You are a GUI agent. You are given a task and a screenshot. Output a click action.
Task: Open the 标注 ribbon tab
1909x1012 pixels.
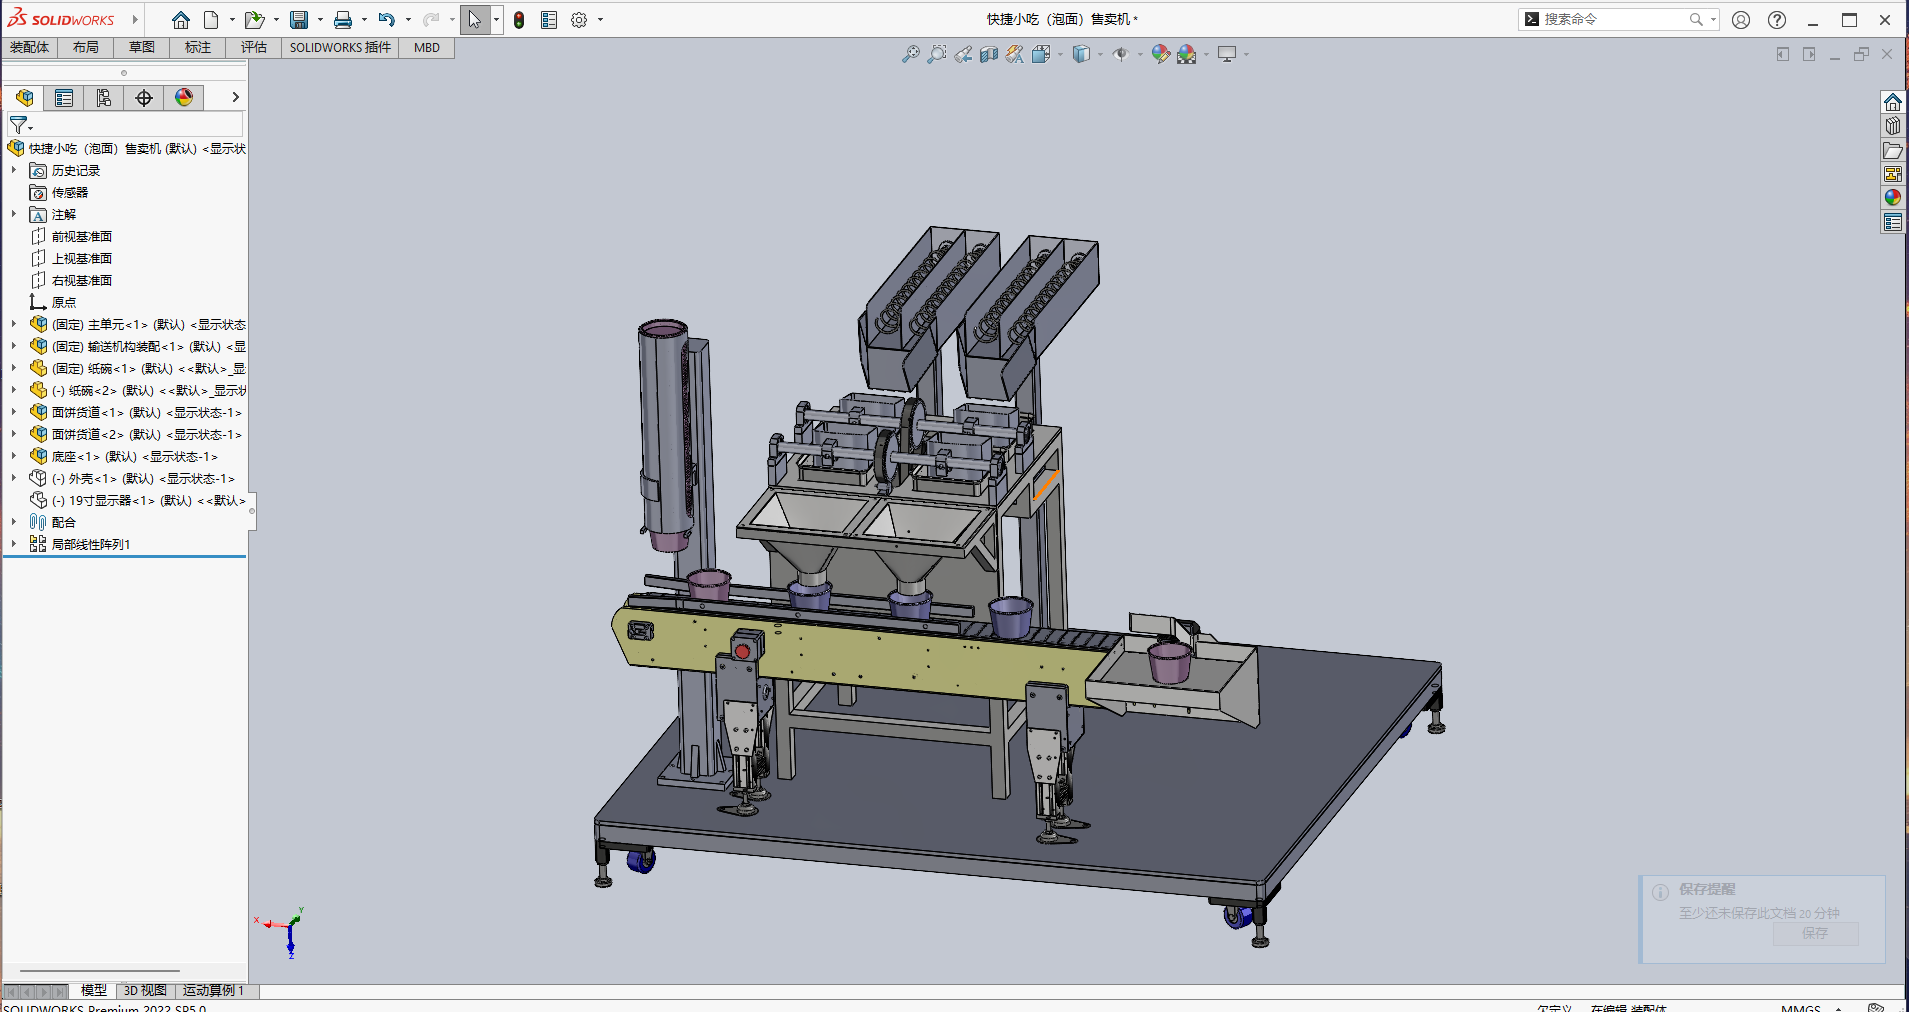coord(198,47)
